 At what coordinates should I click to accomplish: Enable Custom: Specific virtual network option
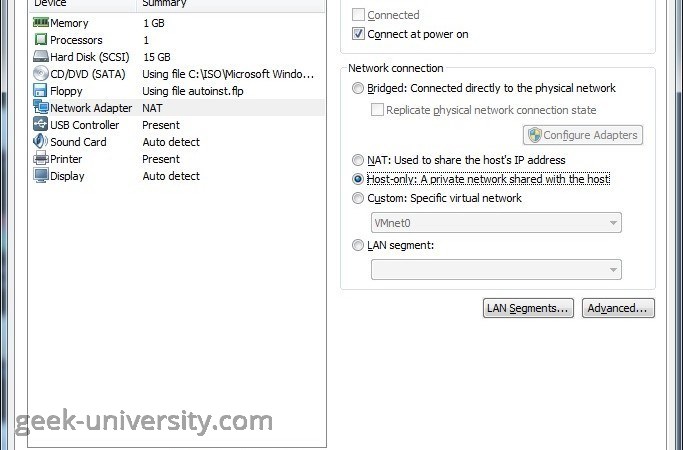click(x=358, y=199)
